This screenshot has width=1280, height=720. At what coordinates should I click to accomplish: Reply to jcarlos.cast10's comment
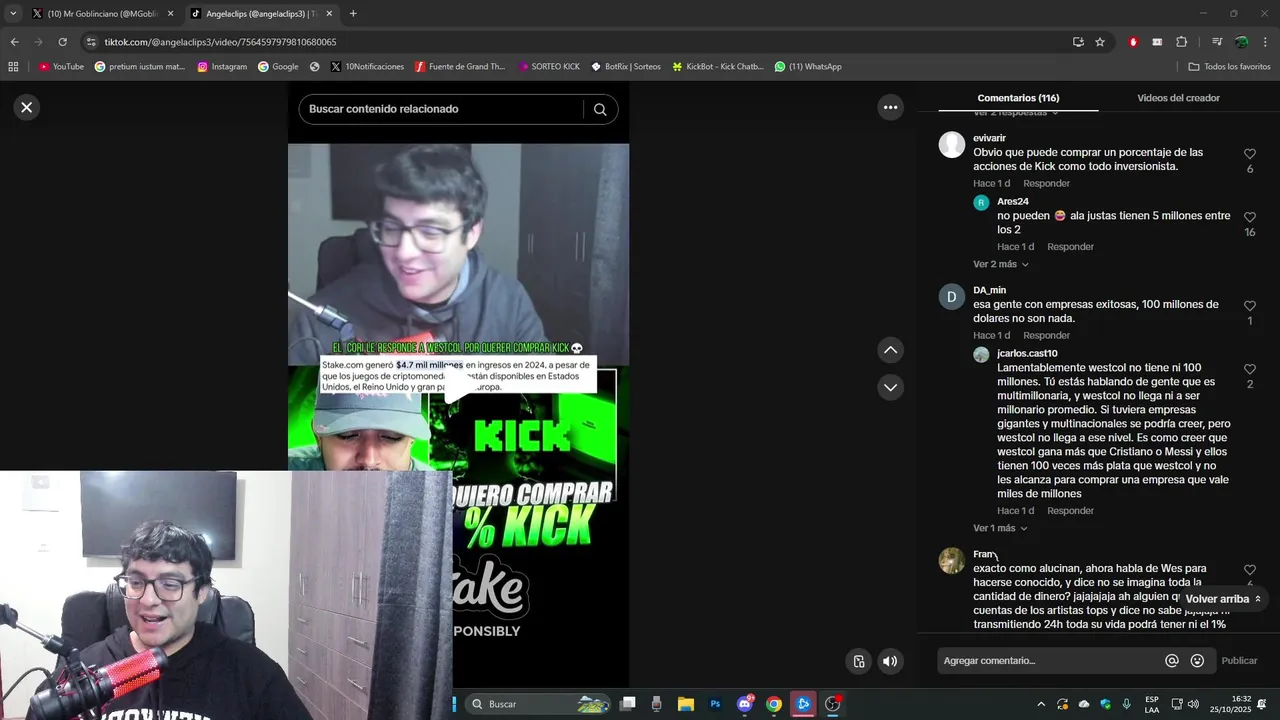click(1070, 511)
